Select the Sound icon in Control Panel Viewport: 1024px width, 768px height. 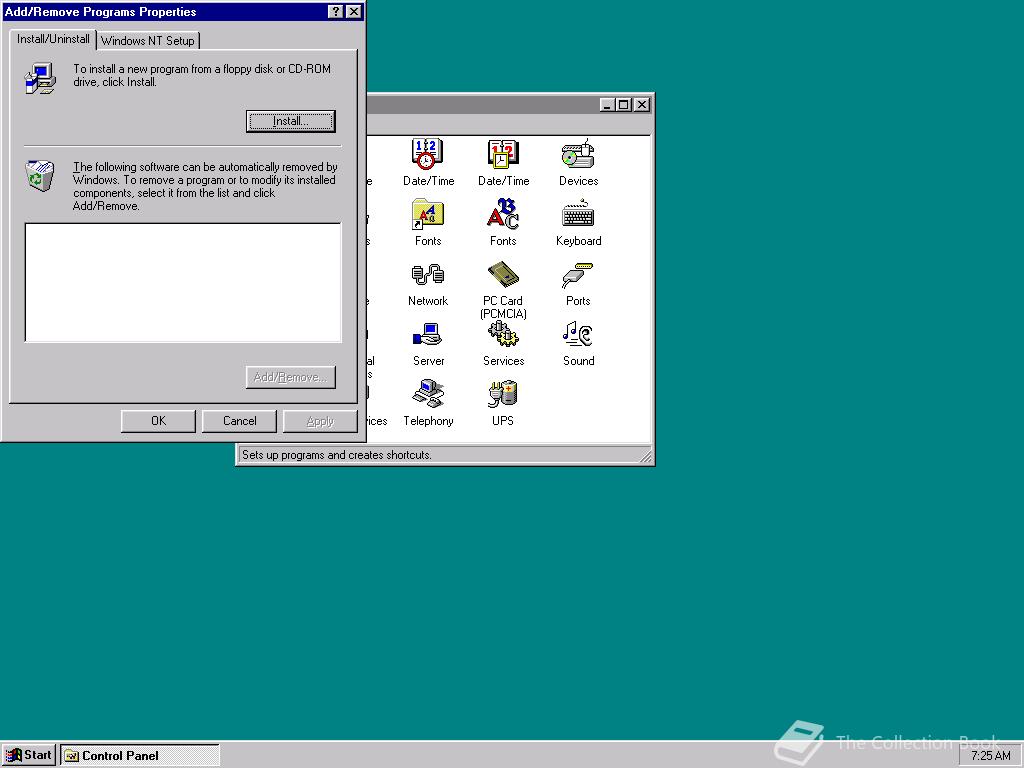(578, 334)
